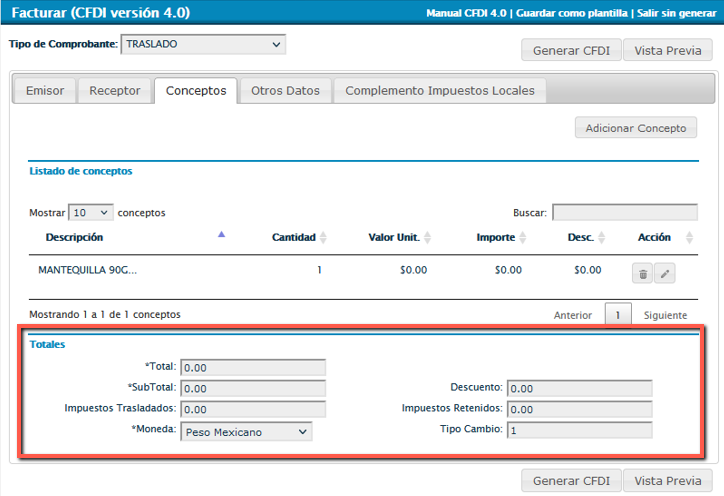Sort by Valor Unit. column arrows
This screenshot has height=496, width=724.
[x=428, y=238]
